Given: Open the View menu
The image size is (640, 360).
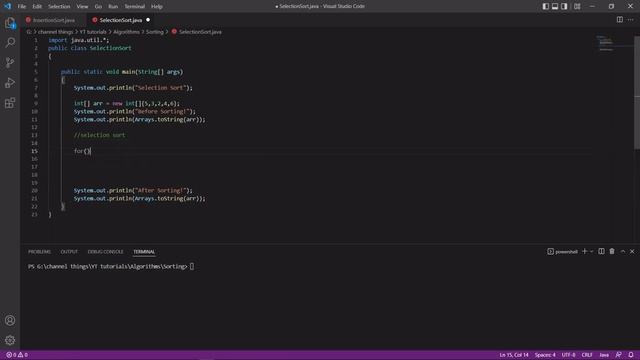Looking at the screenshot, I should click(x=82, y=7).
